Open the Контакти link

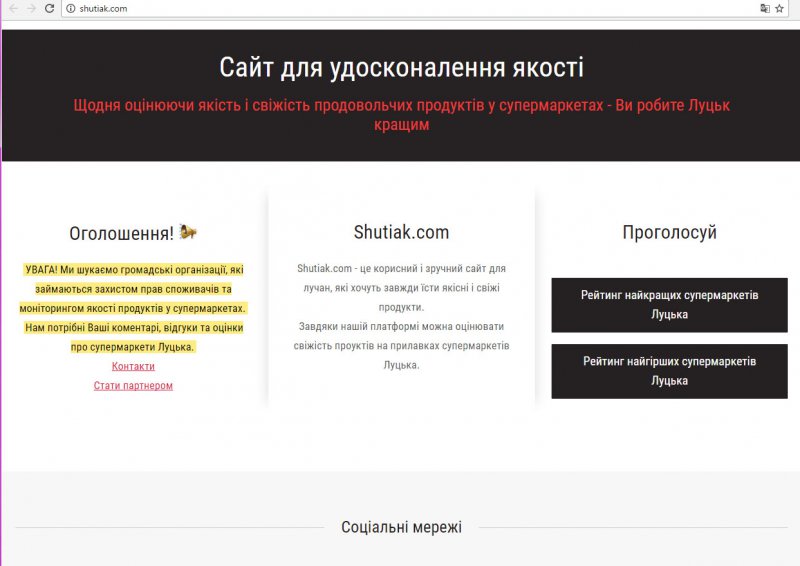pos(133,366)
